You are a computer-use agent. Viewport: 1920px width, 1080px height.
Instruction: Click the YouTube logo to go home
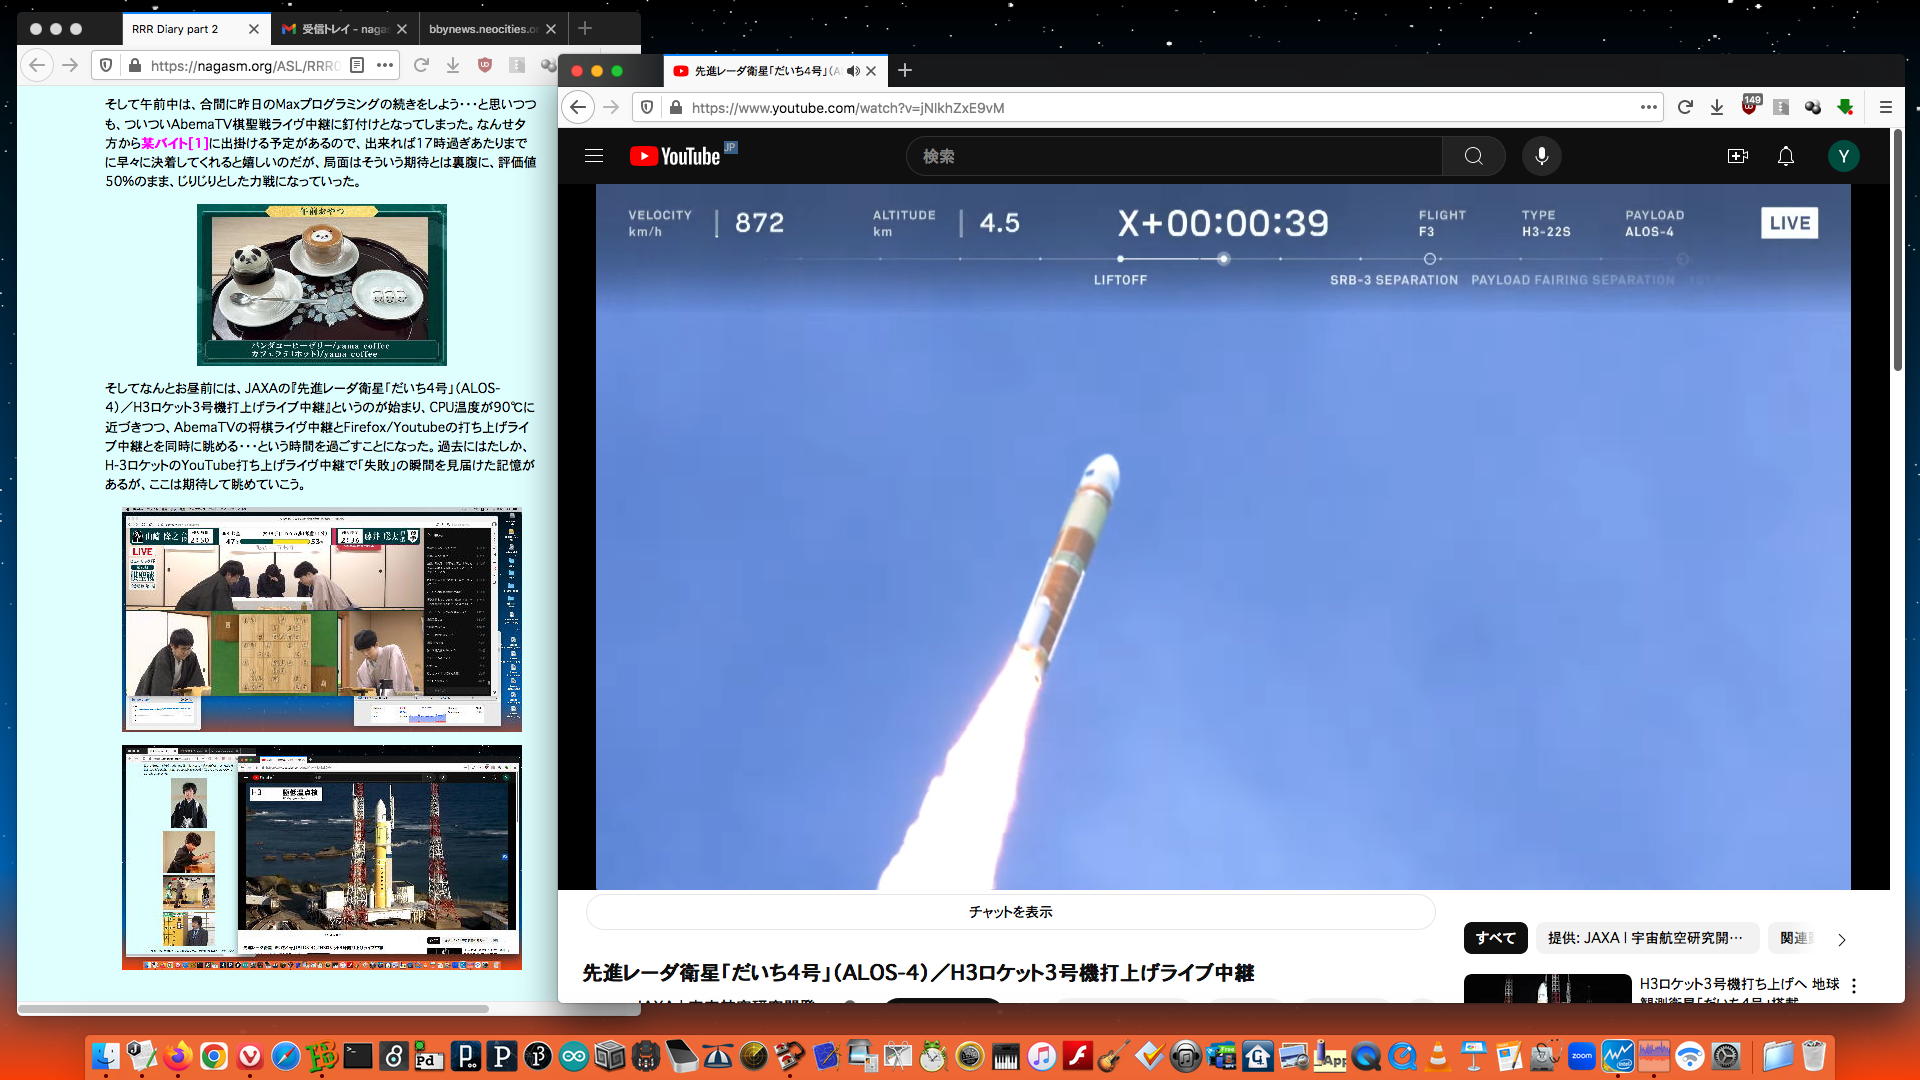point(676,156)
